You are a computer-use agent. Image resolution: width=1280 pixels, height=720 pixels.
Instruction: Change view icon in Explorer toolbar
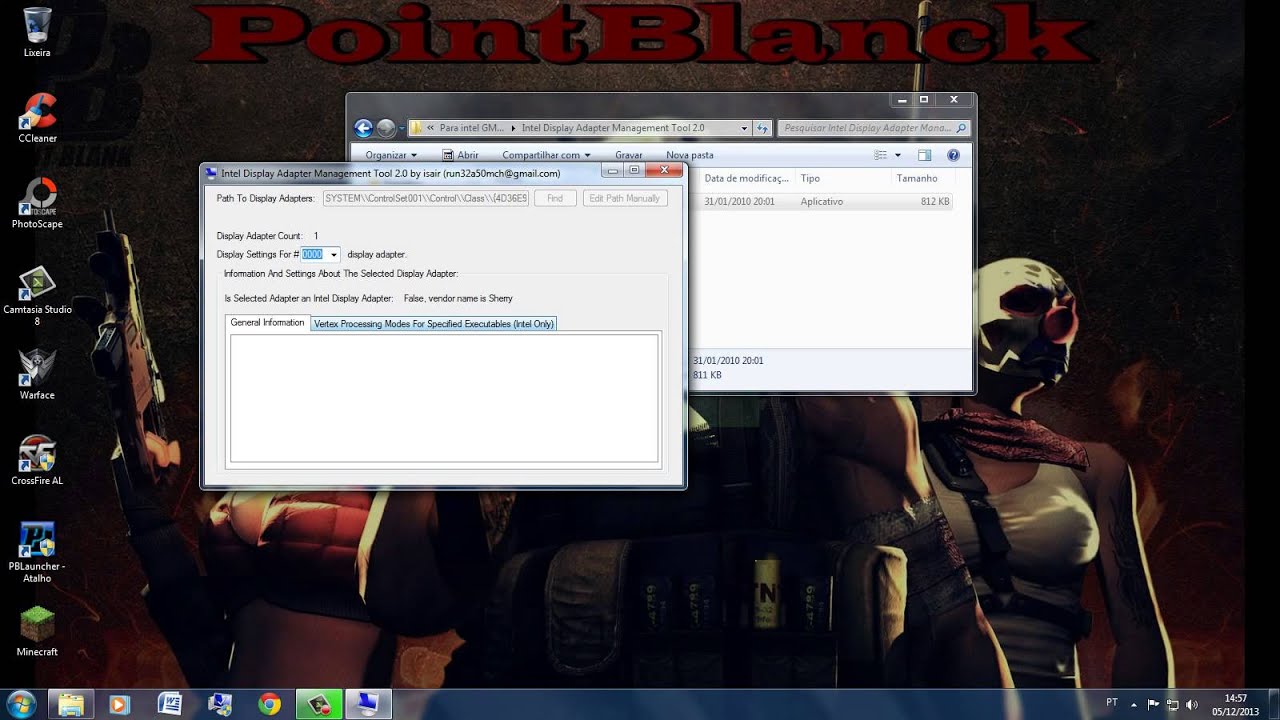coord(880,155)
